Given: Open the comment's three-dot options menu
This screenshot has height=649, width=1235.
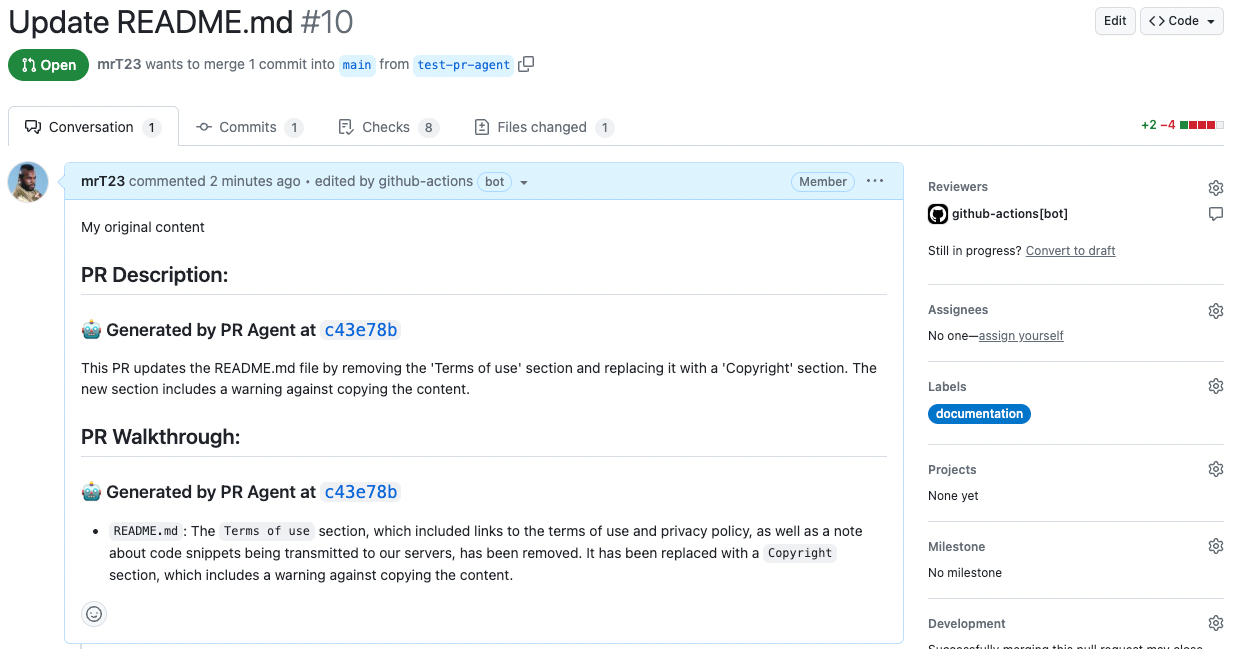Looking at the screenshot, I should point(875,181).
